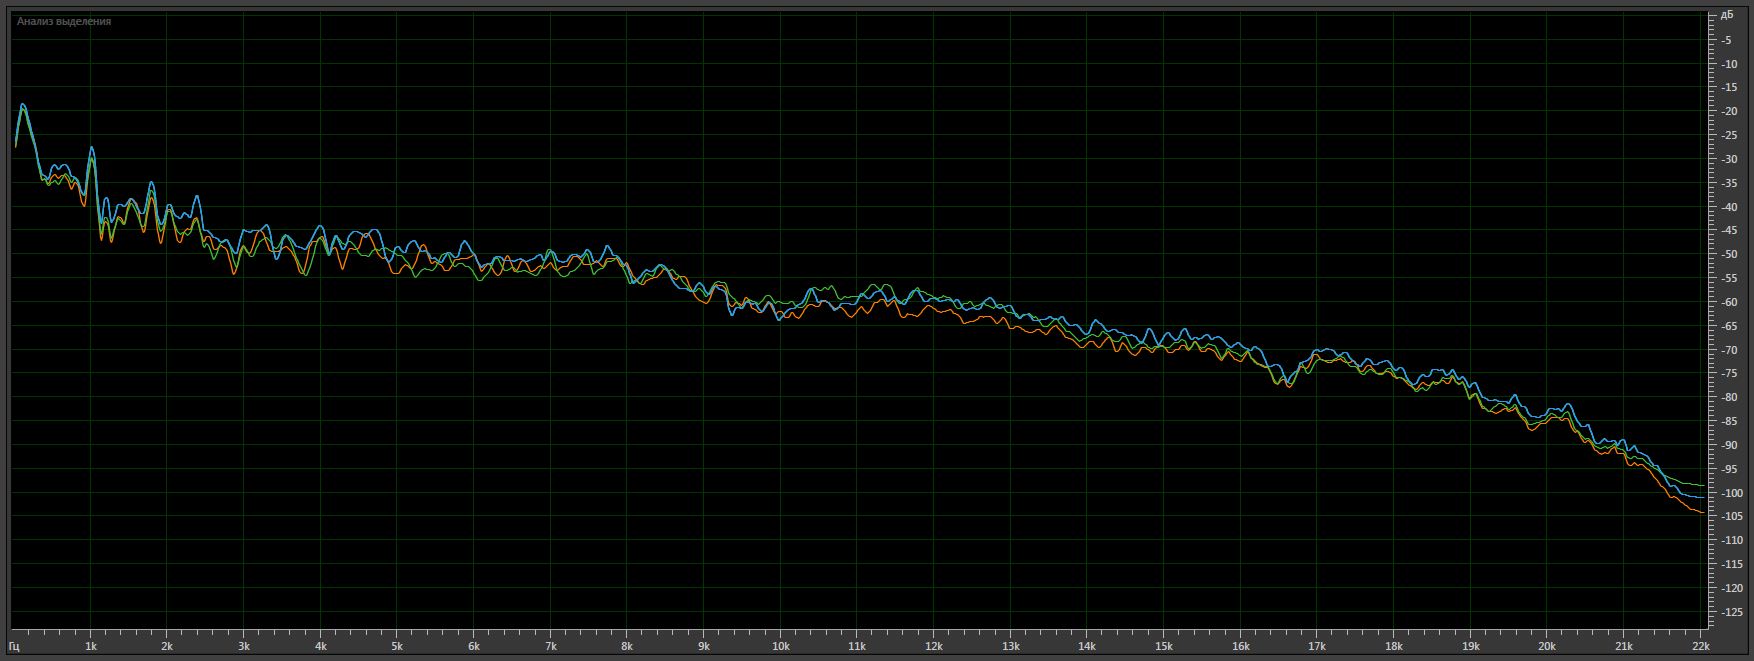Screen dimensions: 1754x661
Task: Click the spectrum dip between 16k and 17k
Action: (x=1288, y=385)
